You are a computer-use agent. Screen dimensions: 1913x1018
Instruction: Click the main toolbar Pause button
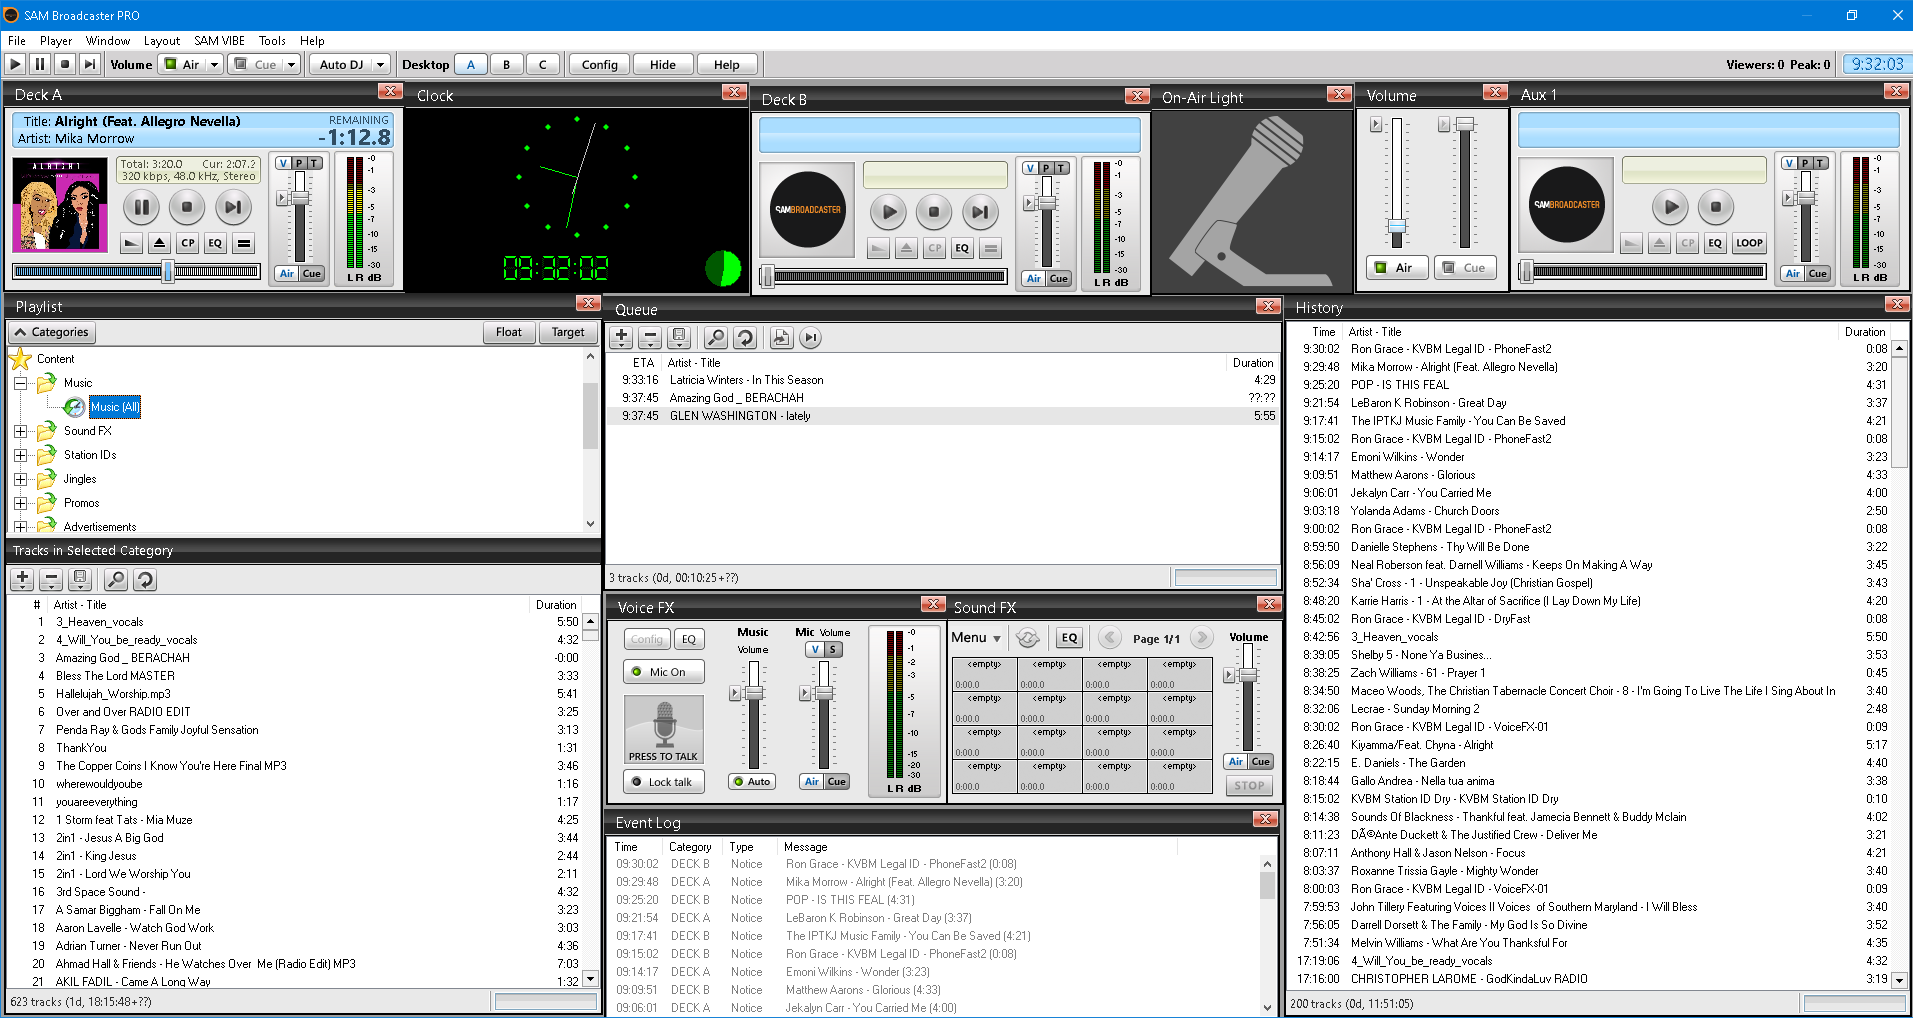tap(40, 64)
